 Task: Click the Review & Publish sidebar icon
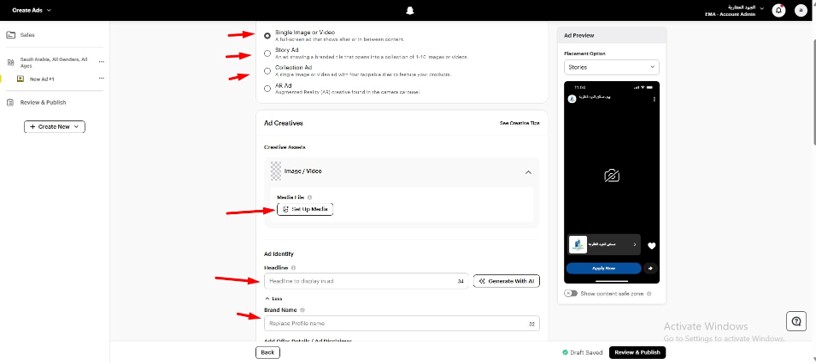click(10, 102)
